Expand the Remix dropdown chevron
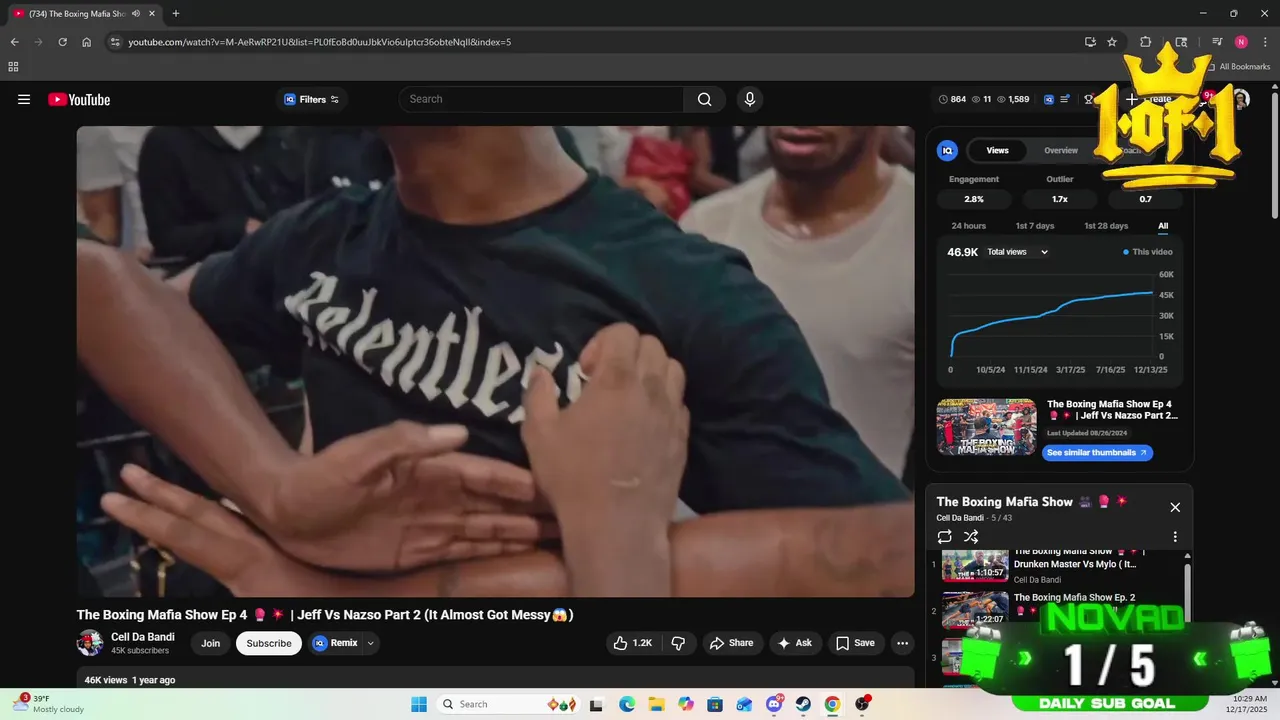 [x=371, y=643]
